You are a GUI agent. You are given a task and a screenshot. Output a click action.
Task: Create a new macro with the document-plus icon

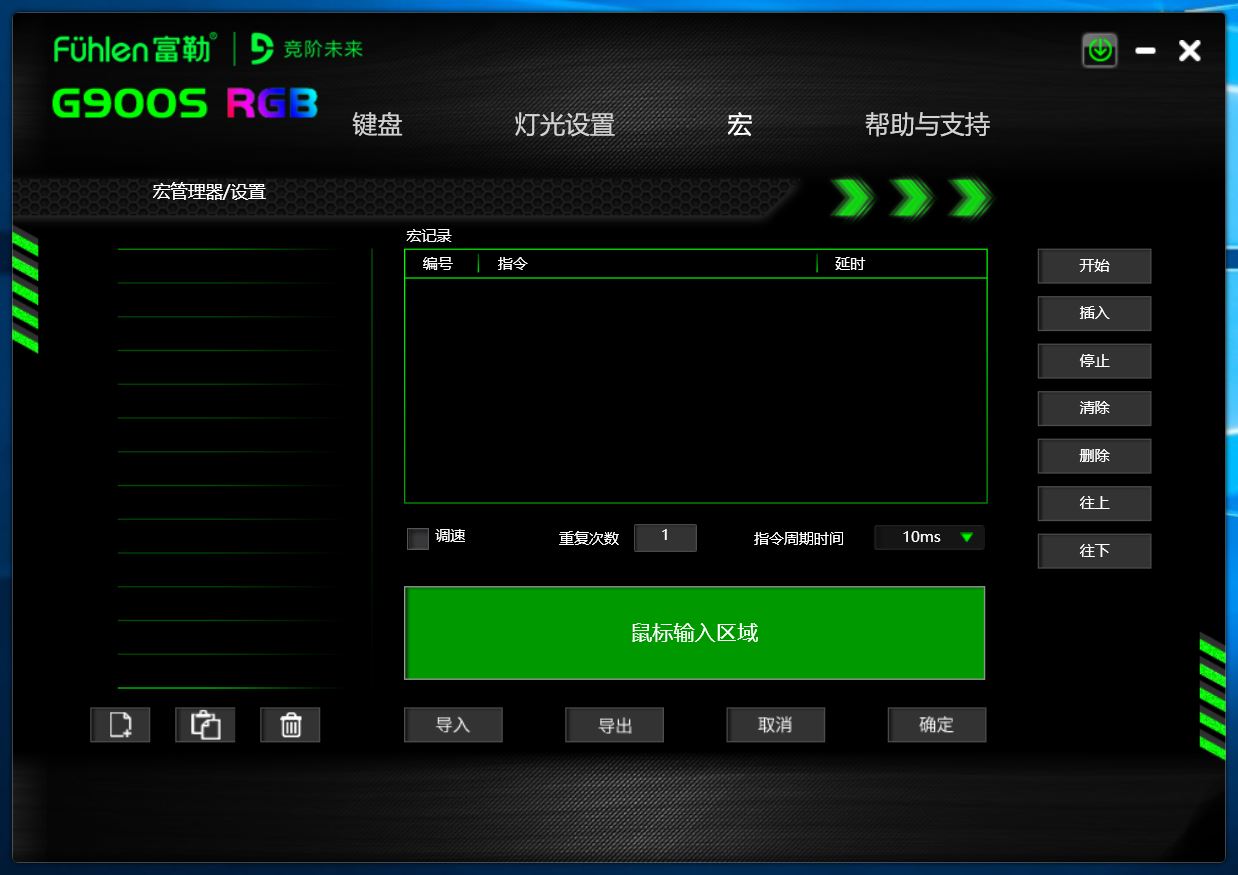[x=120, y=725]
